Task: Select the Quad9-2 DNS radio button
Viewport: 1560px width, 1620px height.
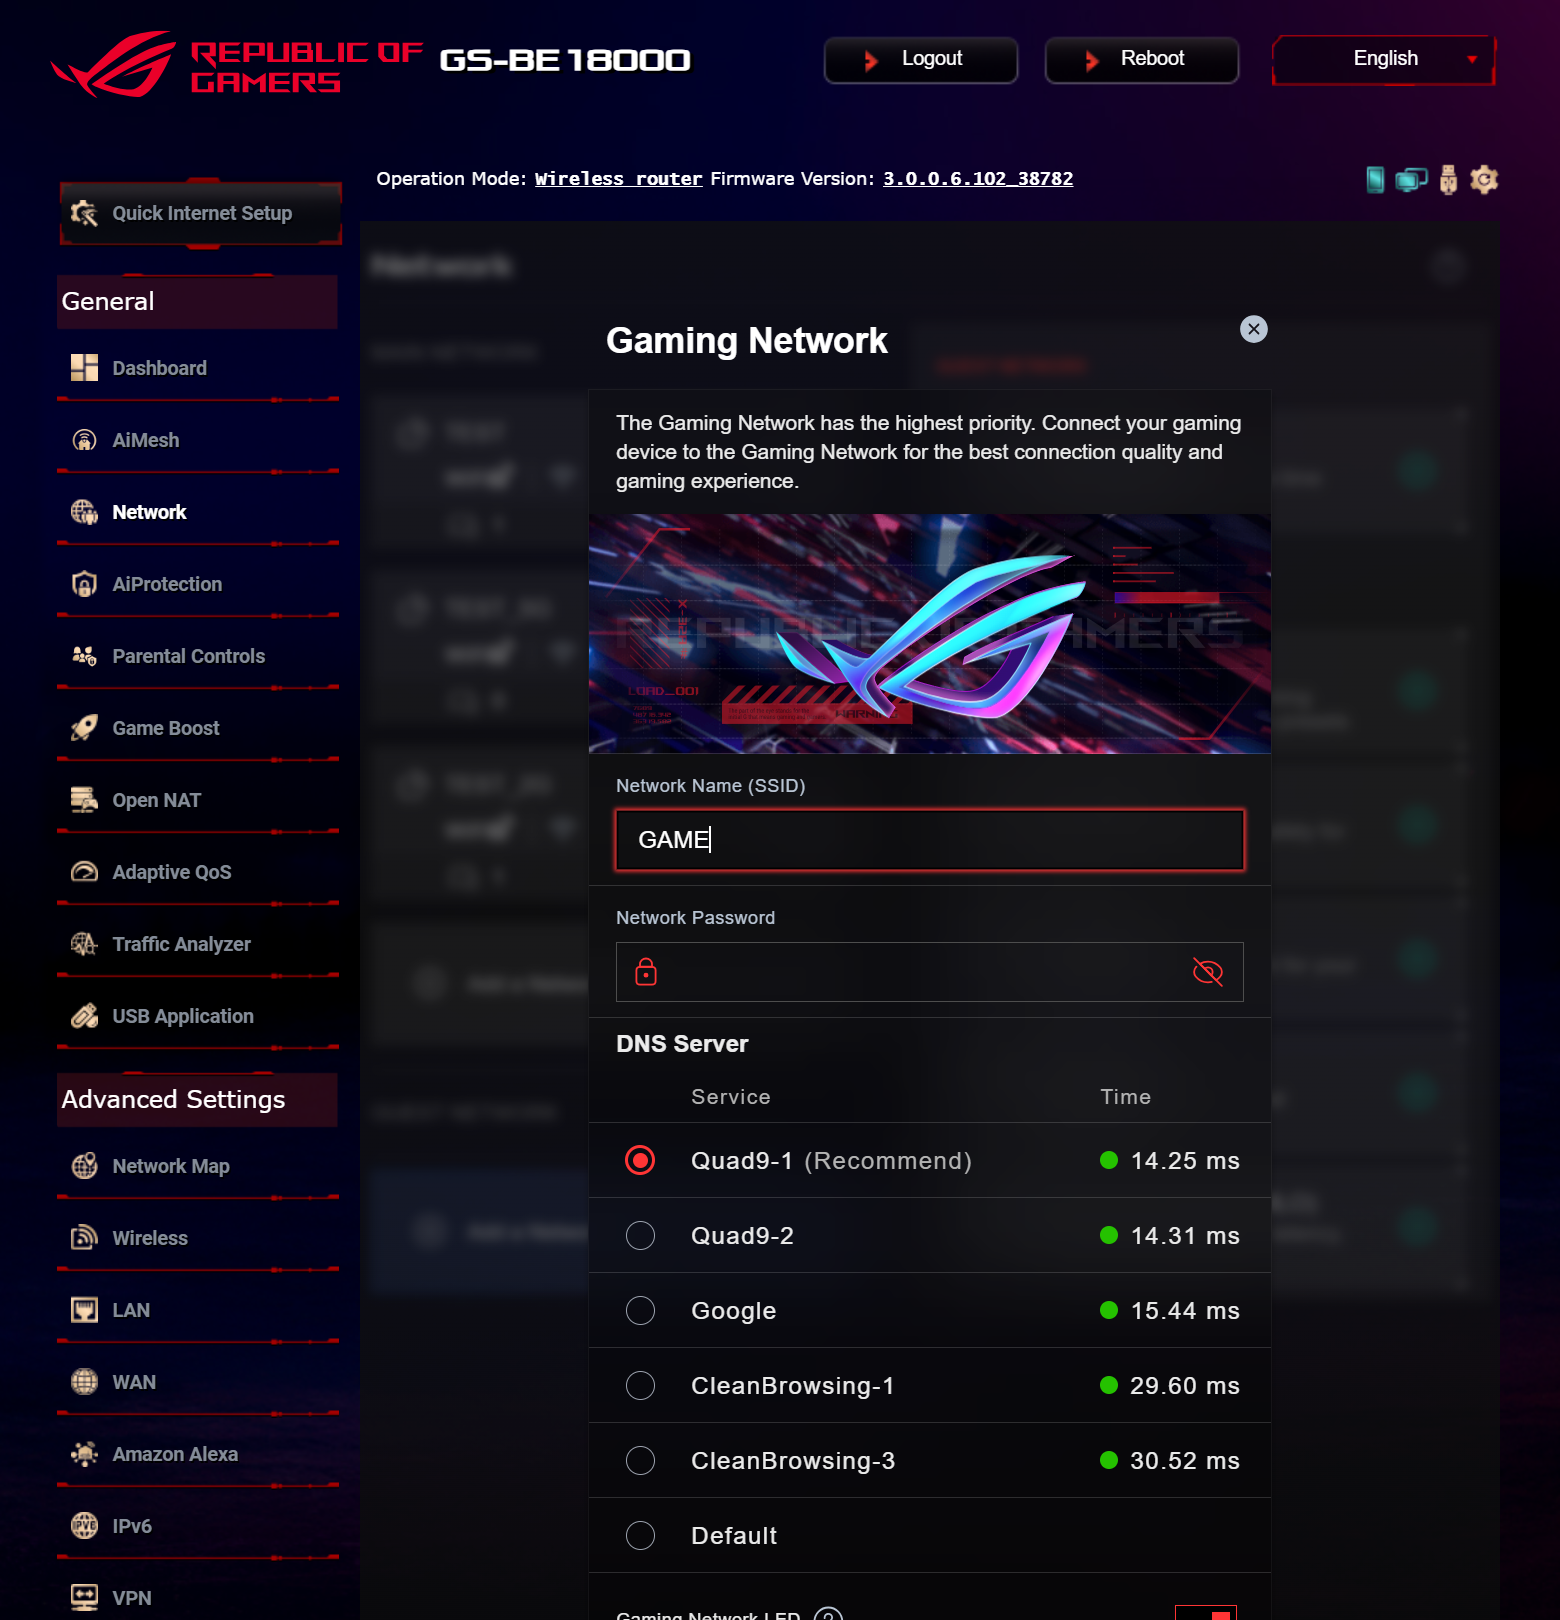Action: tap(640, 1235)
